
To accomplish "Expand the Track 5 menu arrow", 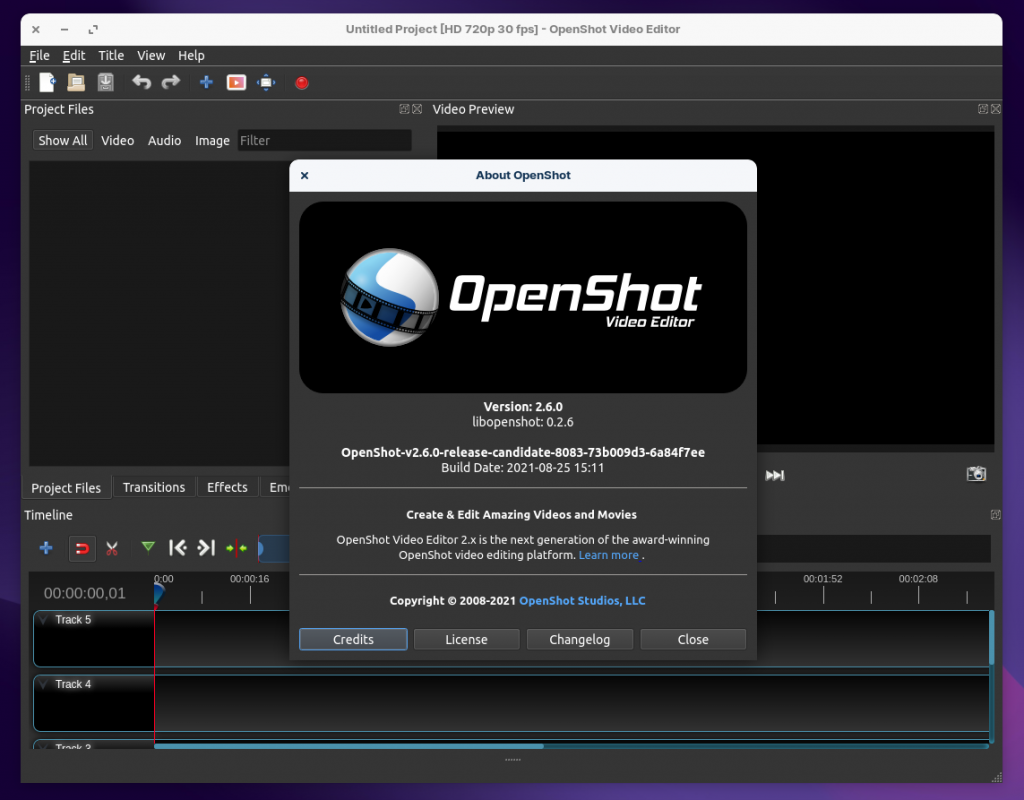I will (44, 620).
